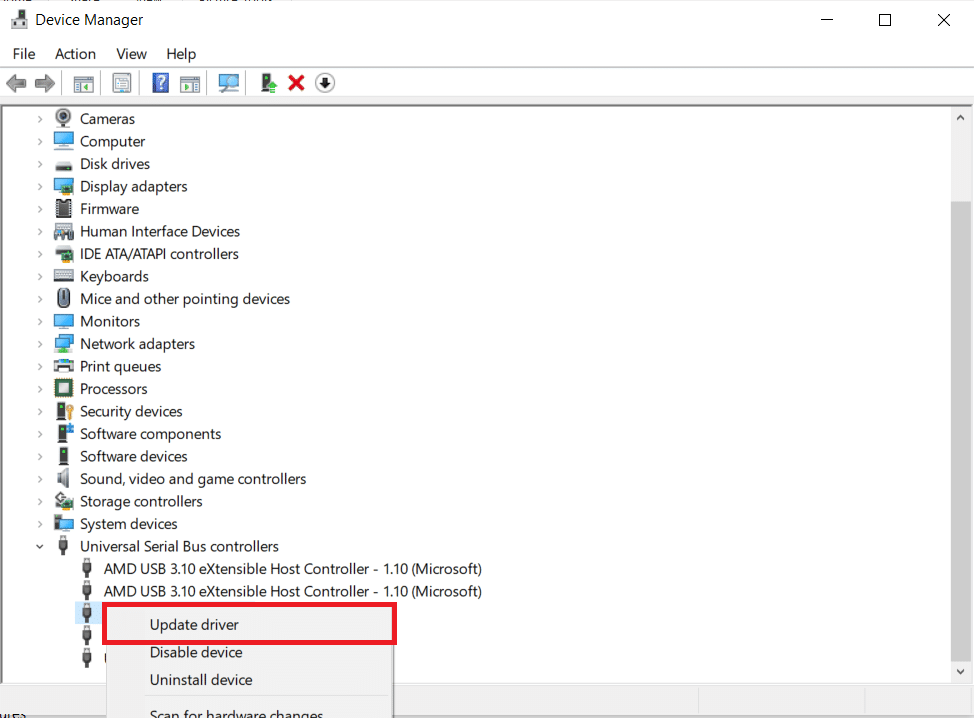Screen dimensions: 974x718
Task: Choose Update driver from the context menu
Action: [x=194, y=623]
